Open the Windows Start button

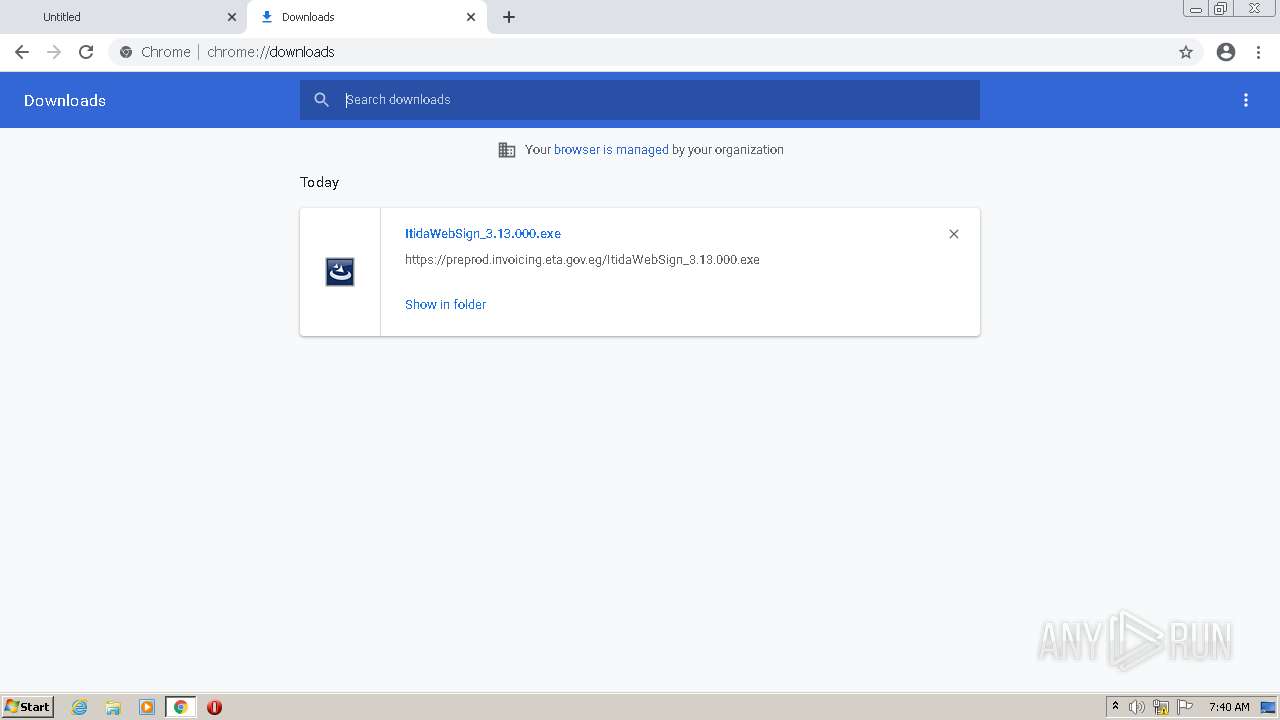[x=28, y=707]
